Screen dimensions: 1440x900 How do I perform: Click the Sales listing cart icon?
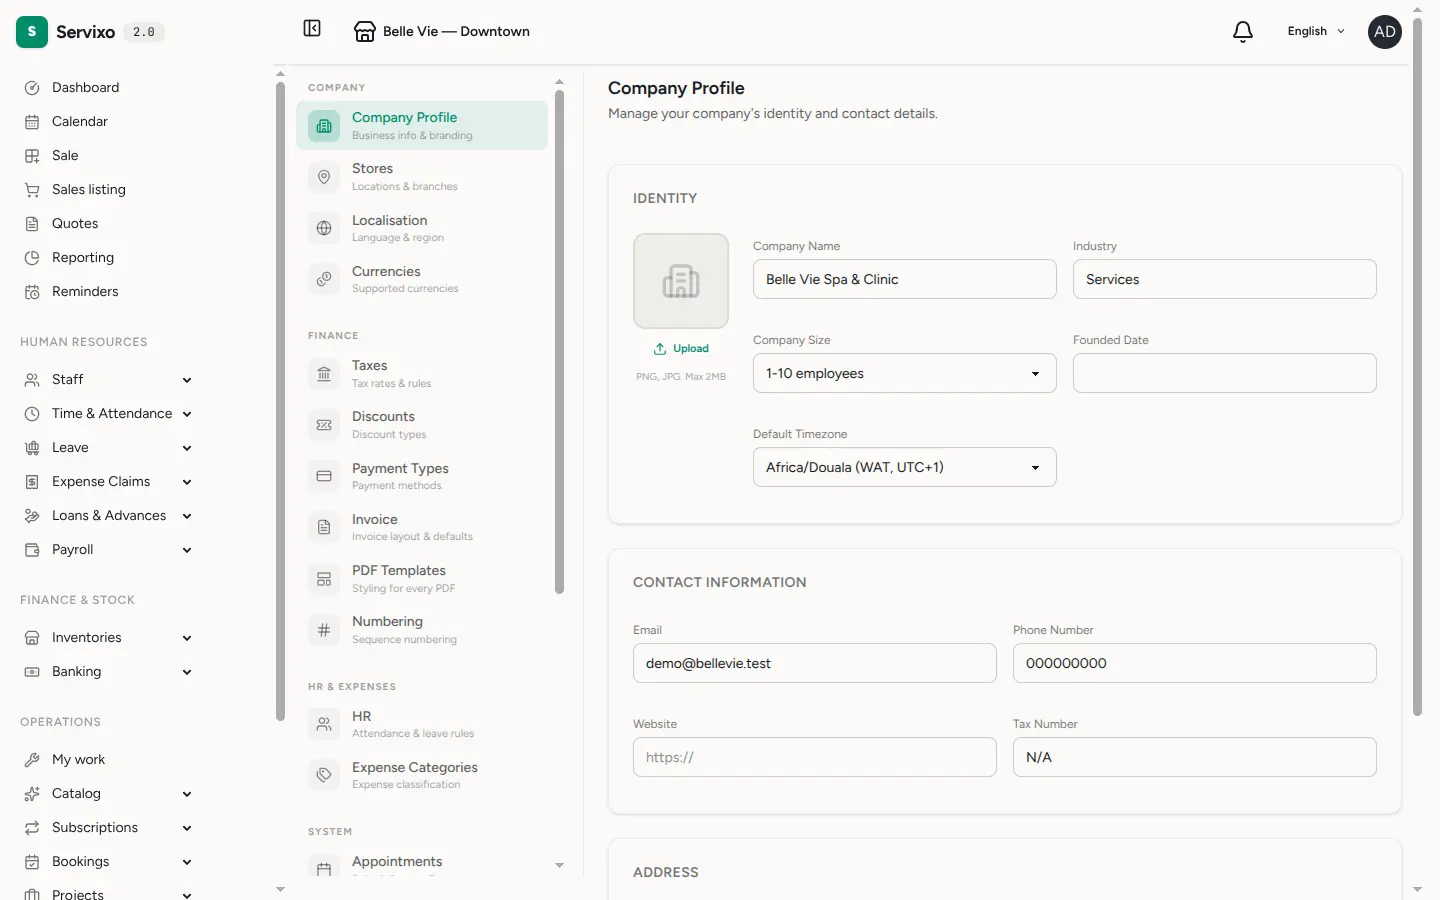(x=32, y=190)
